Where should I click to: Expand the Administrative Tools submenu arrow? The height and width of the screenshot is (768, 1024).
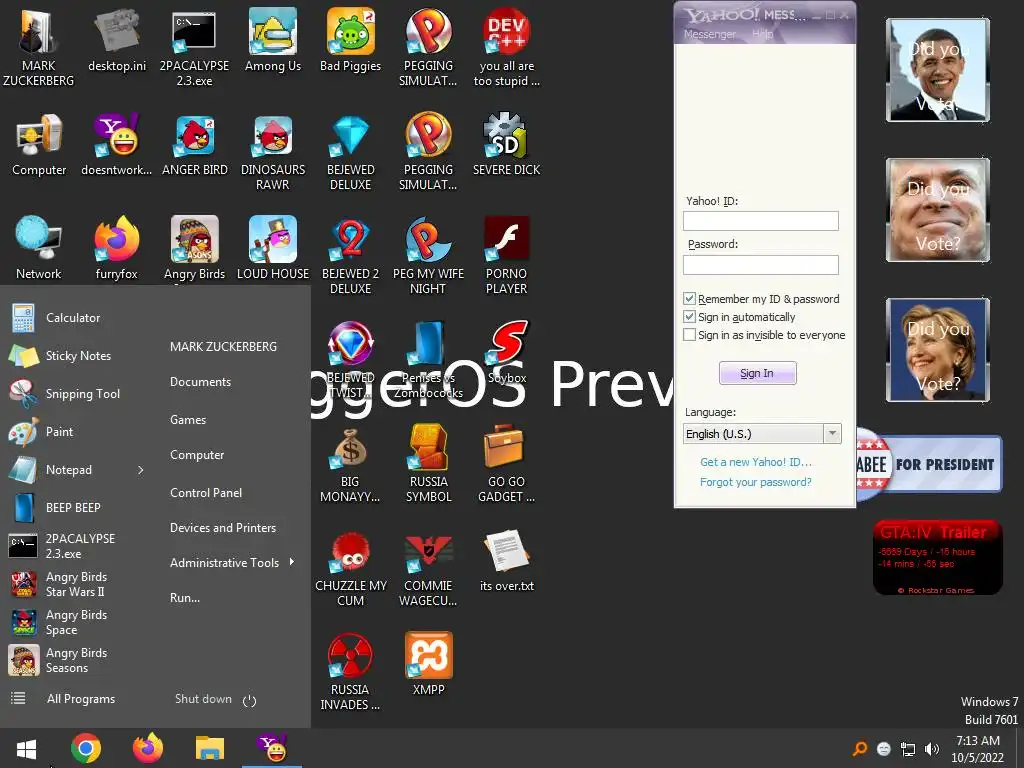point(291,562)
